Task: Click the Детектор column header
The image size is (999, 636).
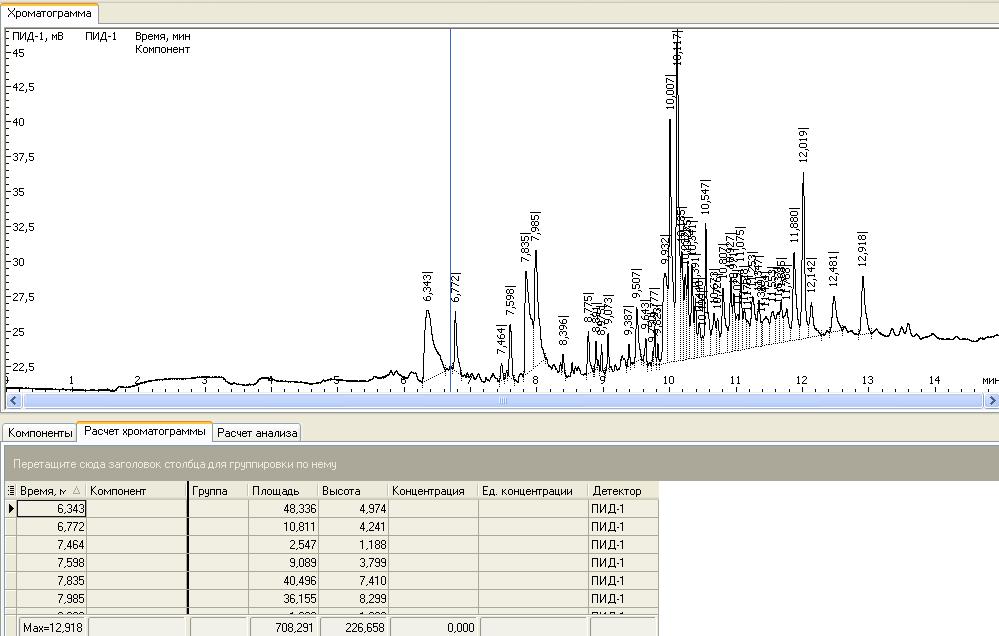Action: pos(622,491)
